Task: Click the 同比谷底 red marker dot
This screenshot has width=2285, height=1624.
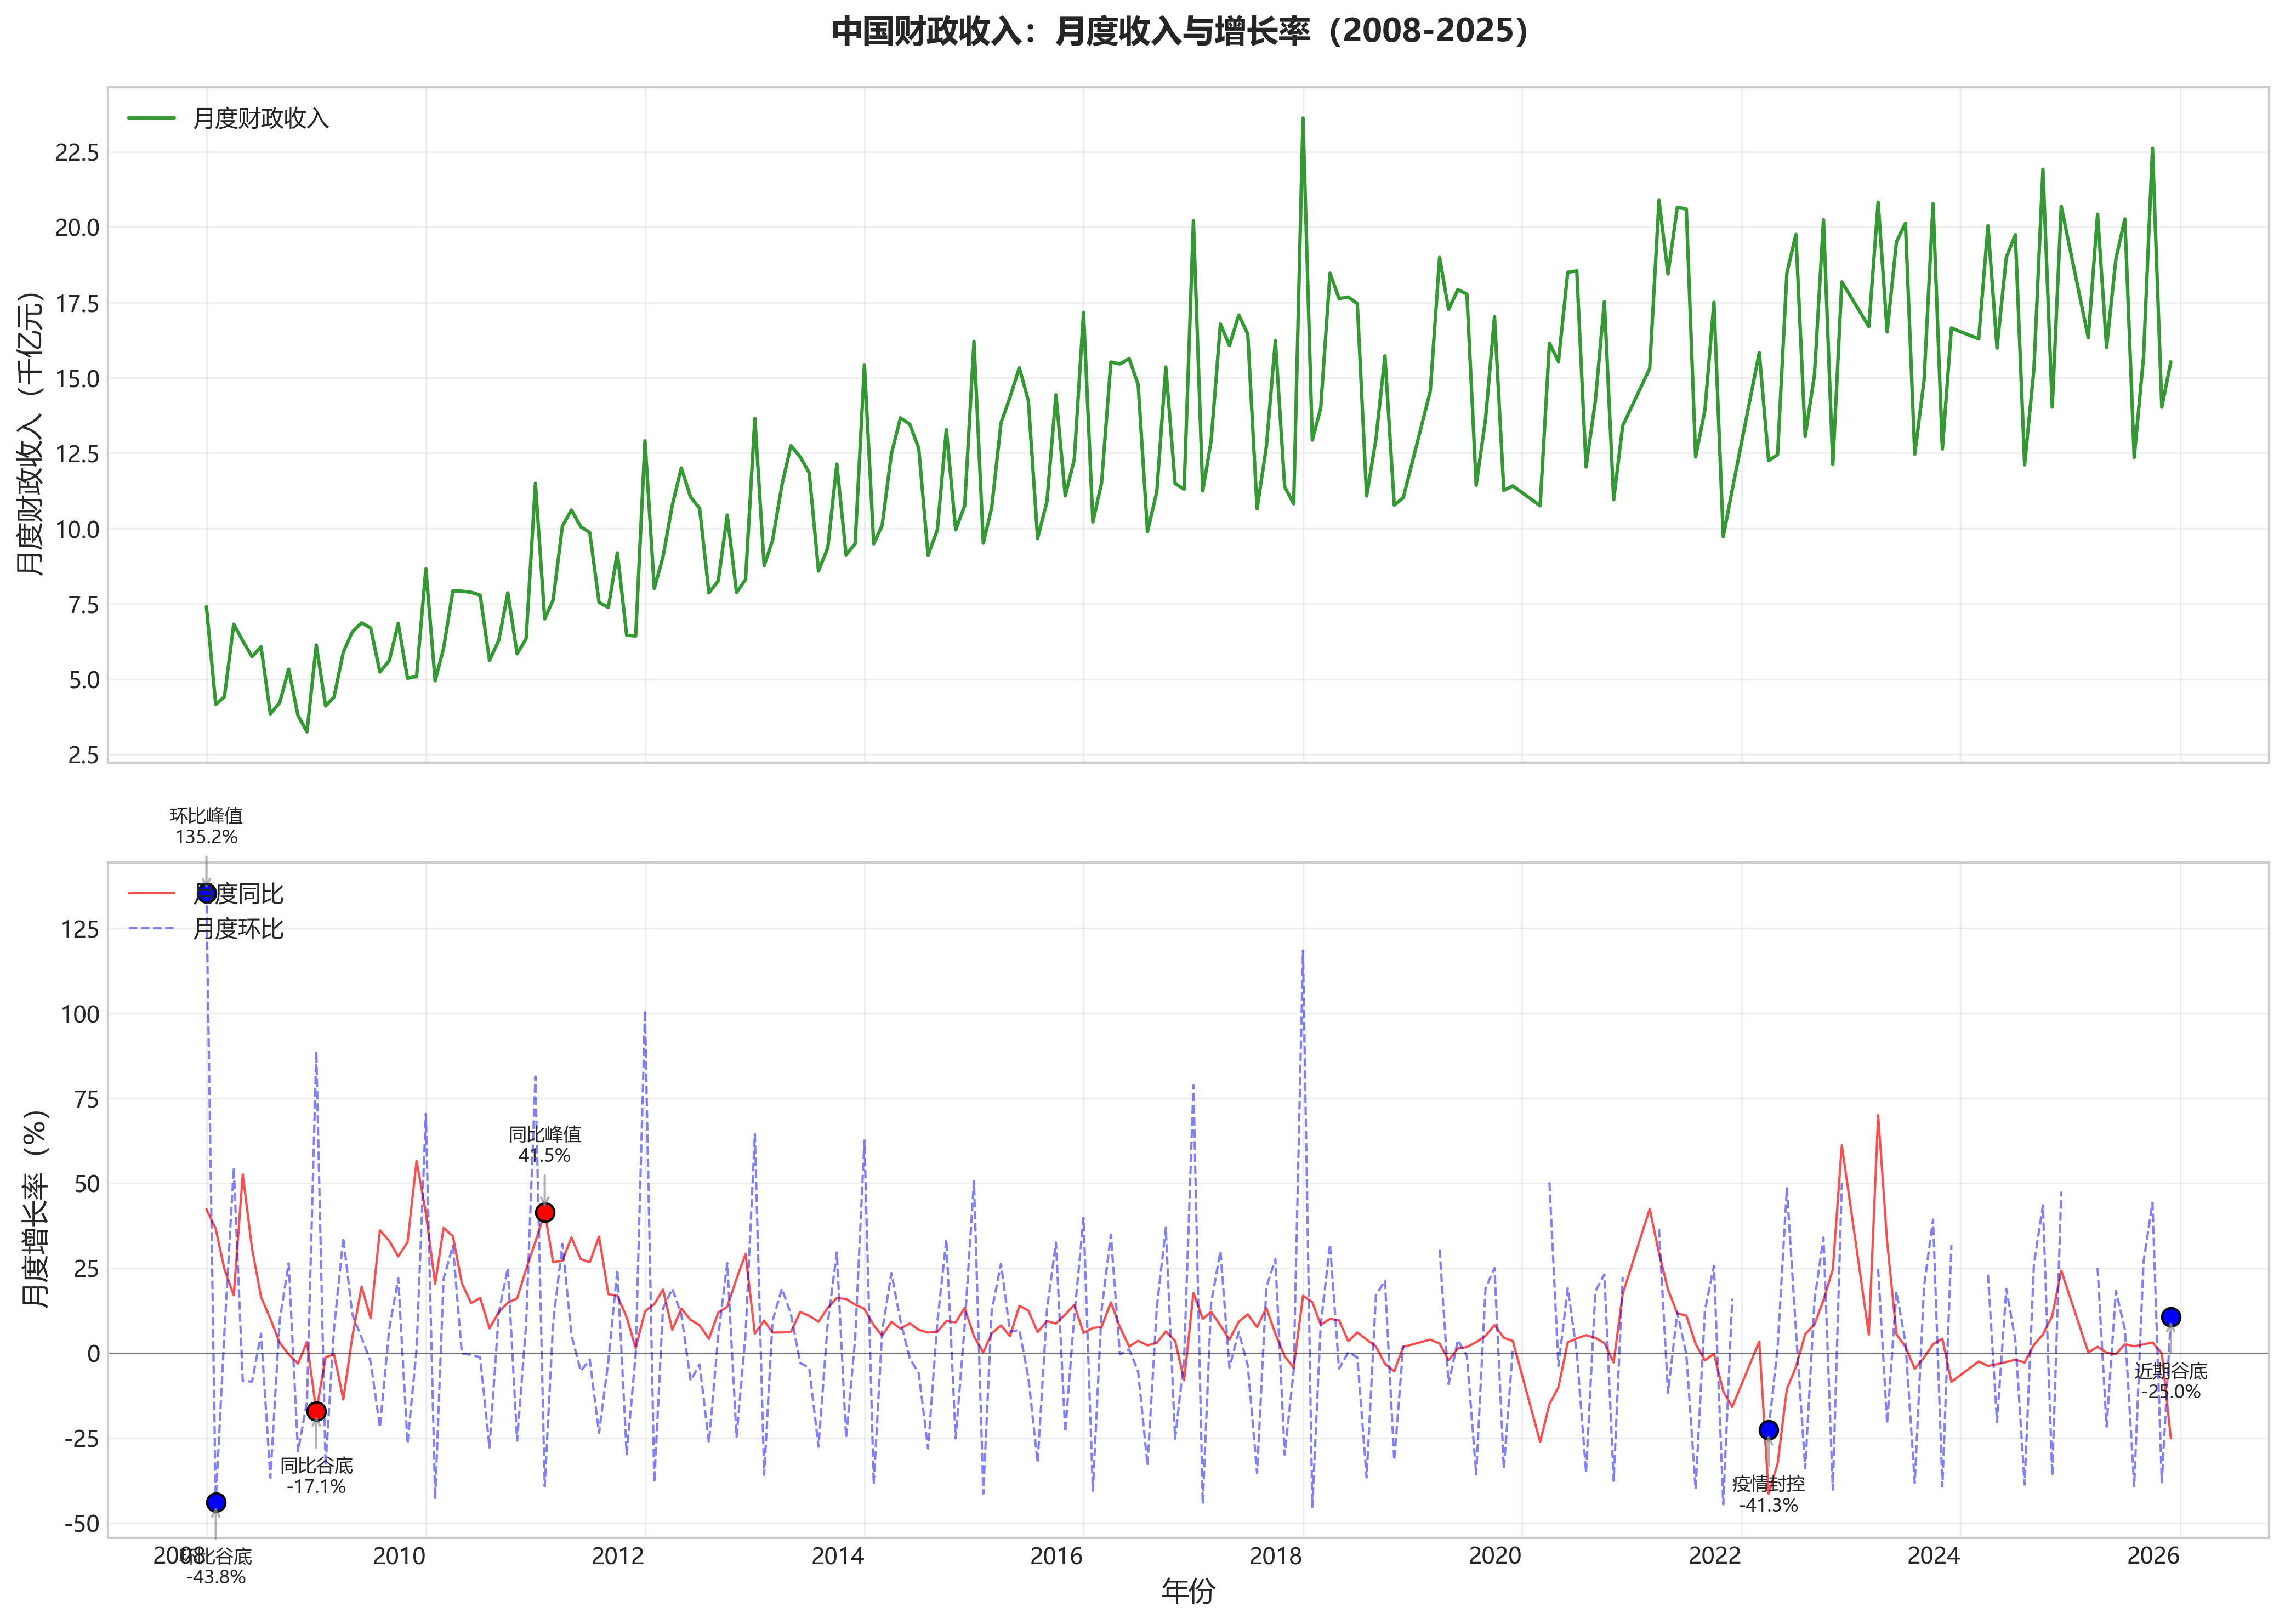Action: [x=316, y=1411]
